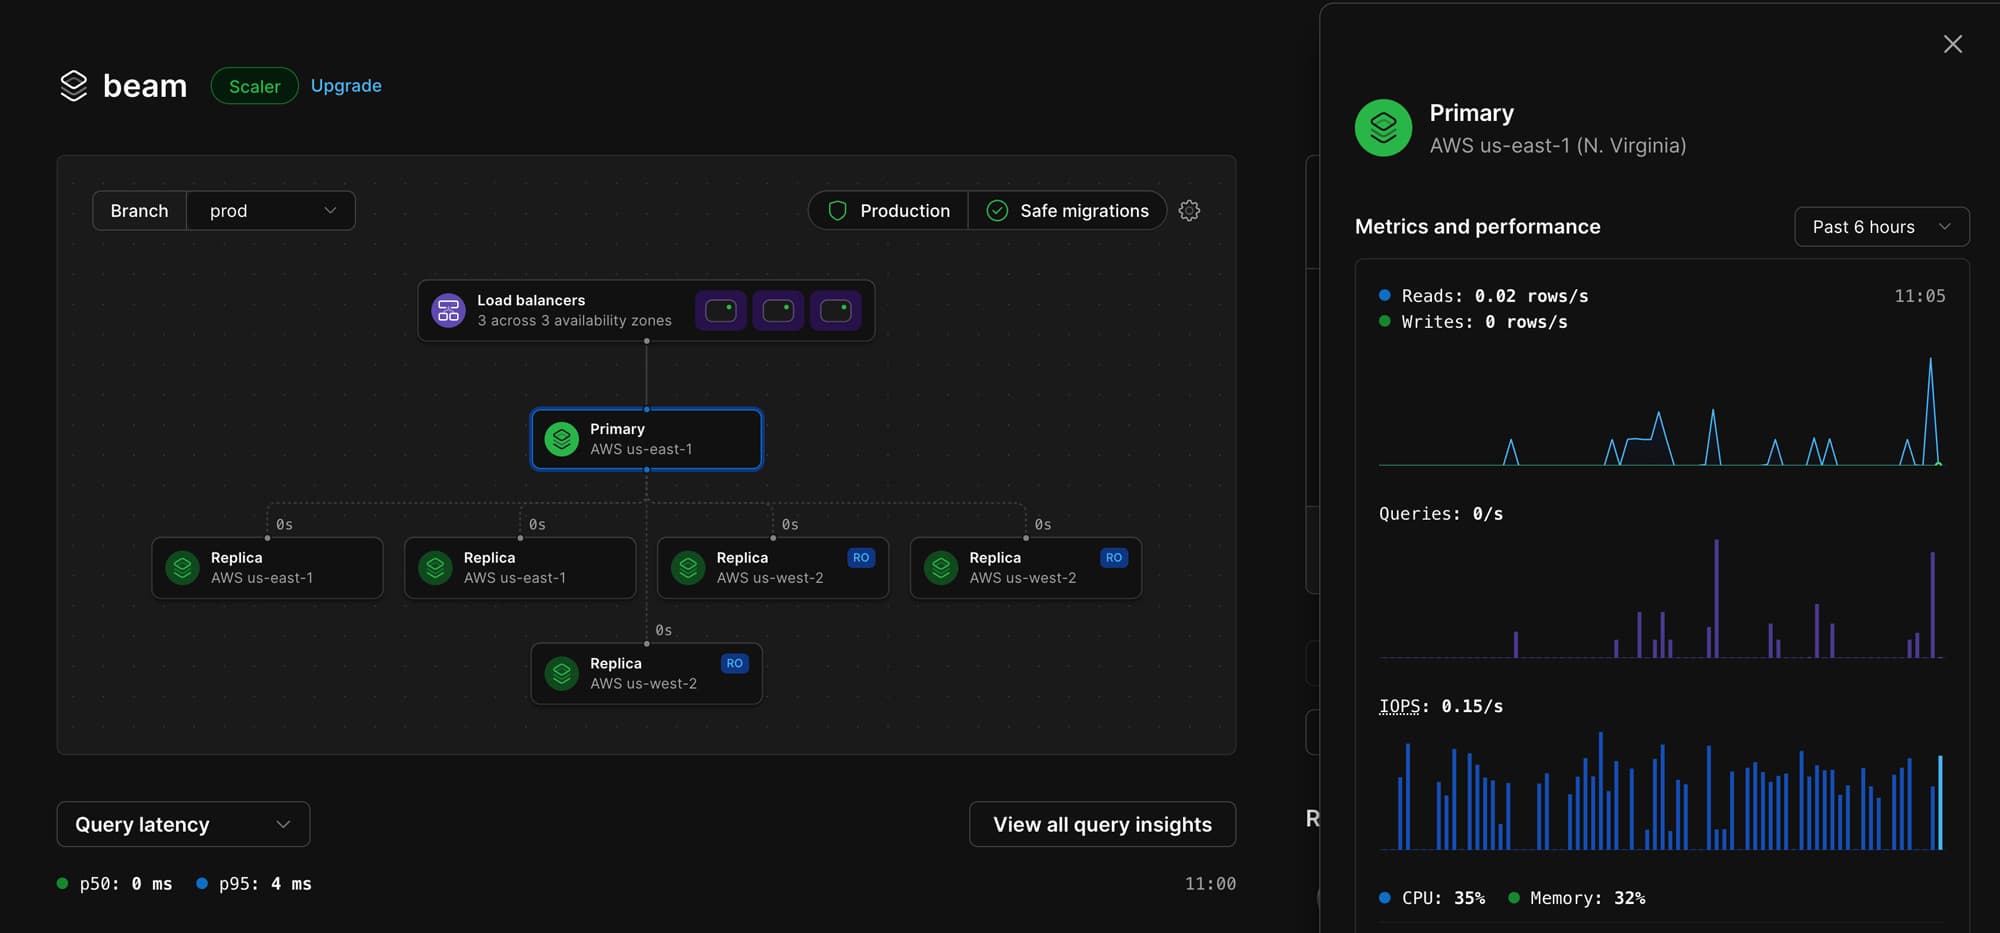2000x933 pixels.
Task: Click the Metrics and performance heading
Action: pyautogui.click(x=1477, y=227)
